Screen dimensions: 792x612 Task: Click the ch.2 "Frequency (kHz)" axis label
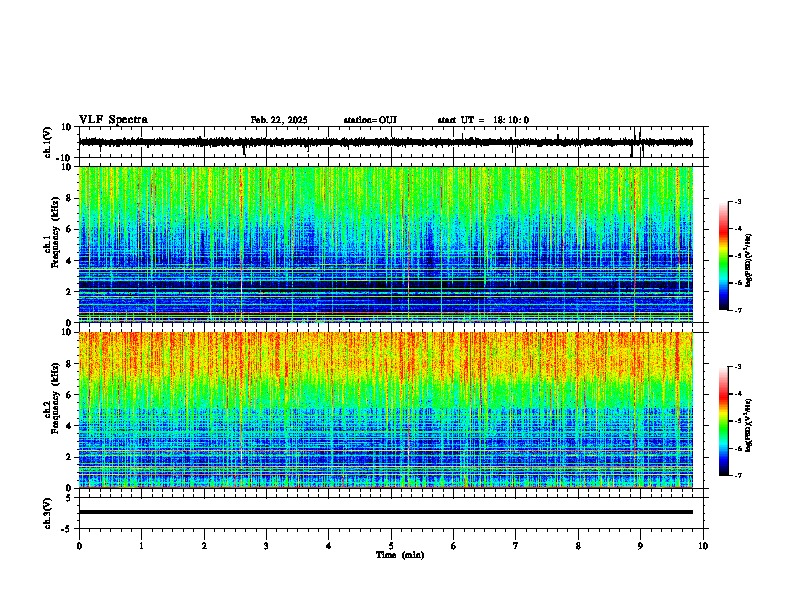55,398
